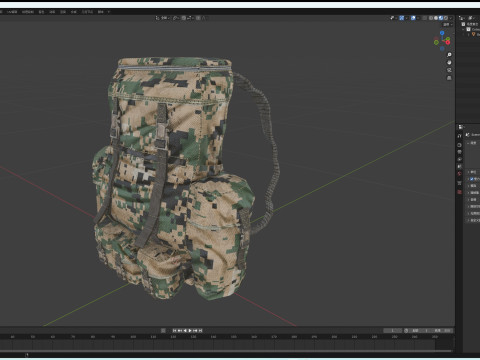Viewport: 480px width, 360px height.
Task: Jump to timeline start frame
Action: coord(174,330)
